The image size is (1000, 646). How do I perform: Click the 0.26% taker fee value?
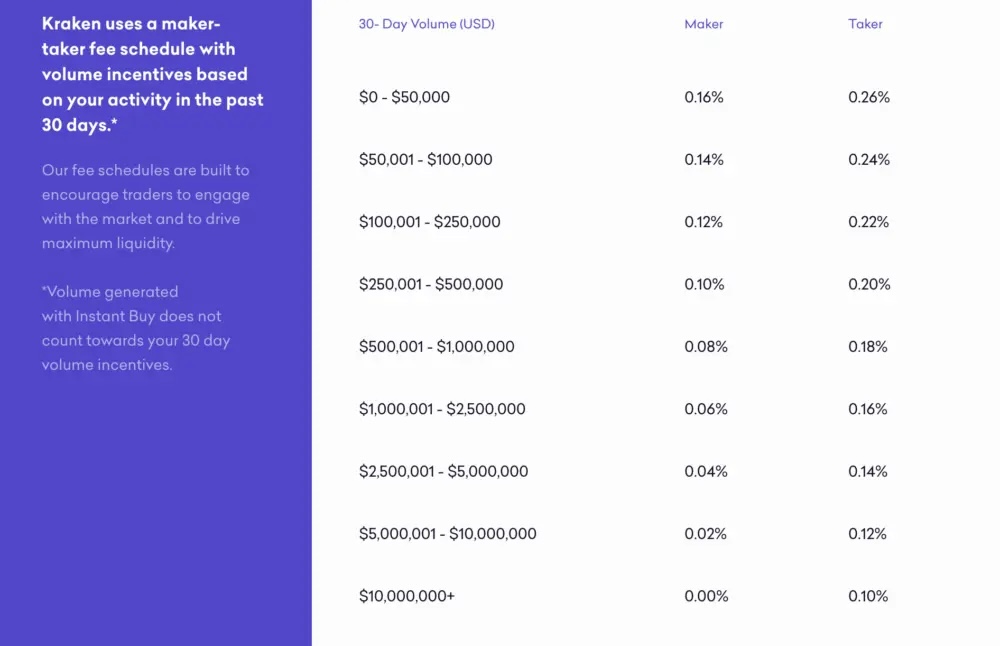pos(869,97)
